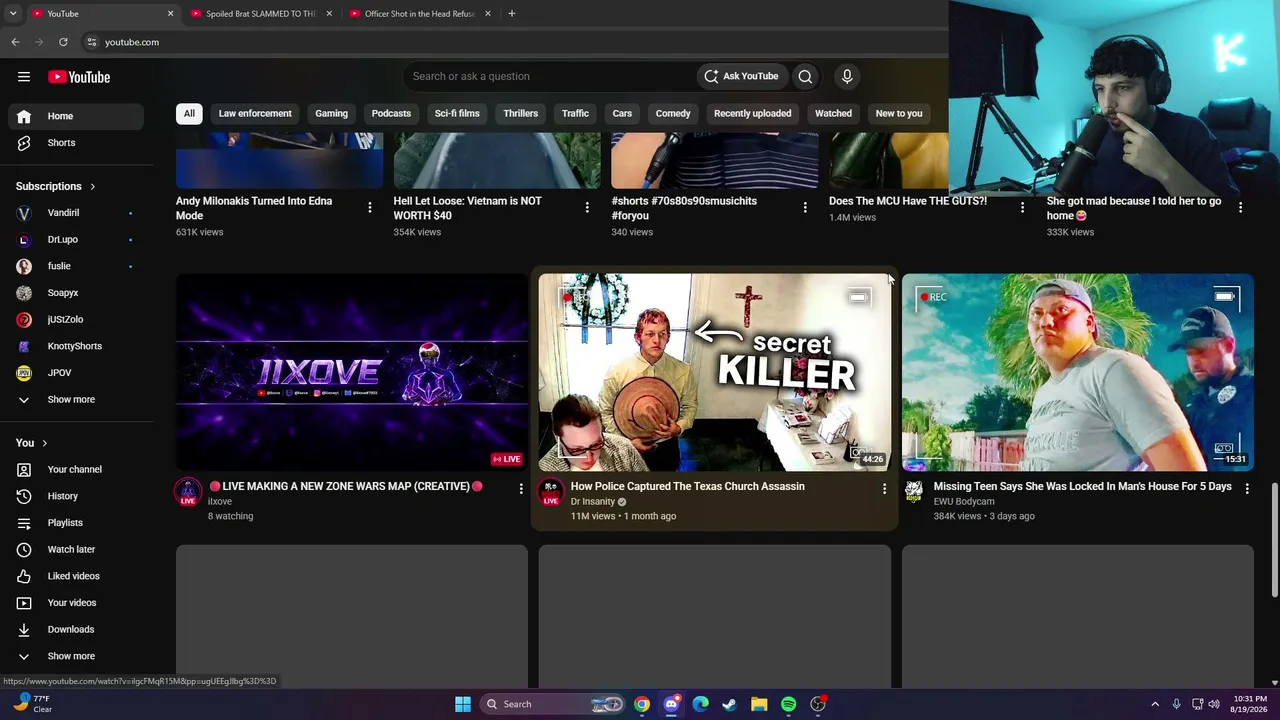This screenshot has height=720, width=1280.
Task: Open Playlists in the sidebar
Action: tap(76, 523)
